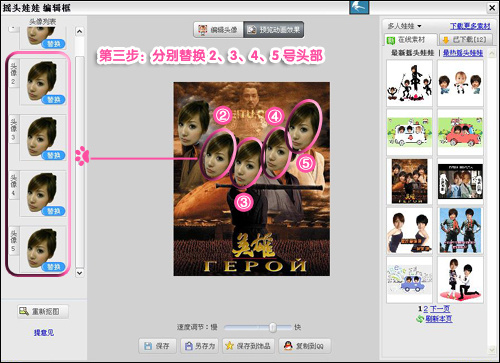
Task: Click 复制到QQ penguin button
Action: pyautogui.click(x=305, y=346)
